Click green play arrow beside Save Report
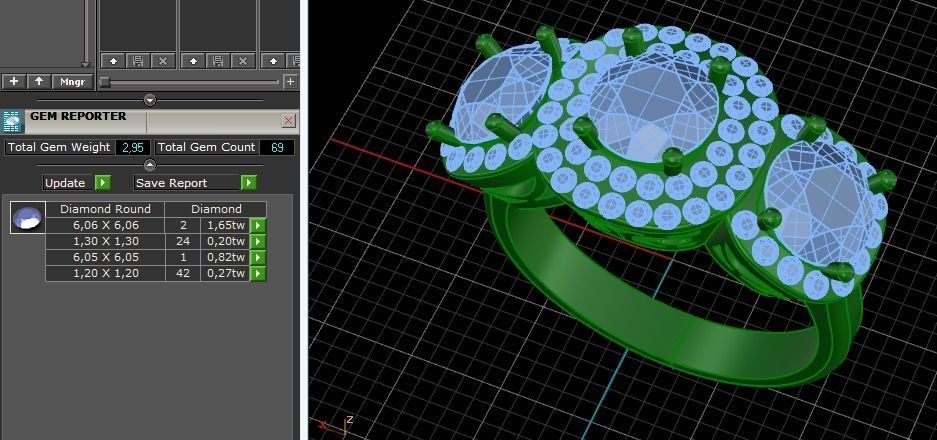The width and height of the screenshot is (937, 440). [249, 183]
